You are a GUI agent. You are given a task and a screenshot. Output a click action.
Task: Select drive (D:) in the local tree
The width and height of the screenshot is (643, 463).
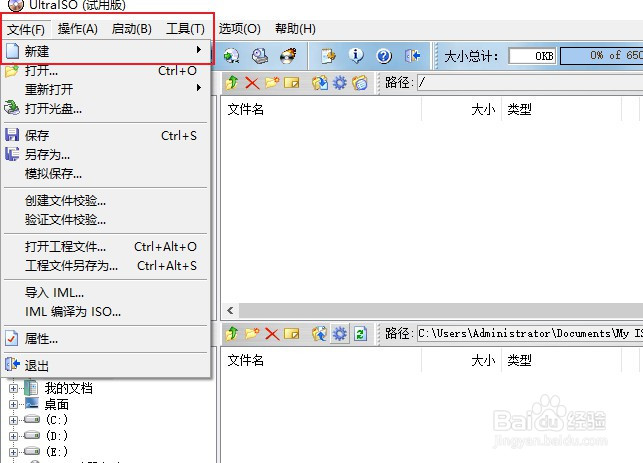[57, 436]
